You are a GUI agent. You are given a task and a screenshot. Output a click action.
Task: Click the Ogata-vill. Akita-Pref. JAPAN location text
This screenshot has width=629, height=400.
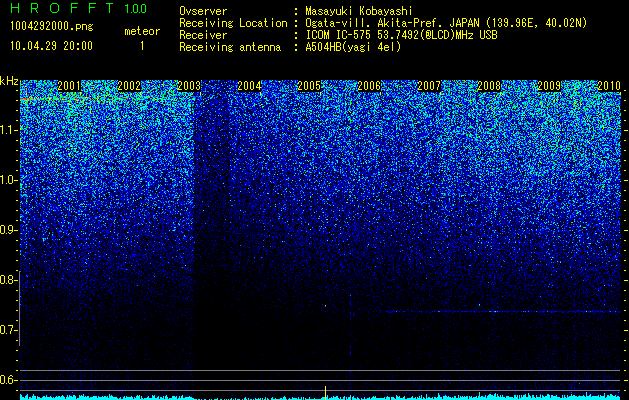446,23
